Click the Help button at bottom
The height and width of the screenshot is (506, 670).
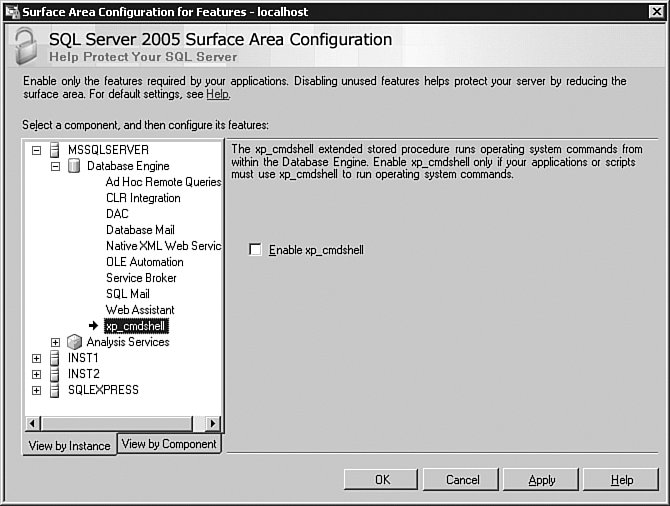[621, 480]
